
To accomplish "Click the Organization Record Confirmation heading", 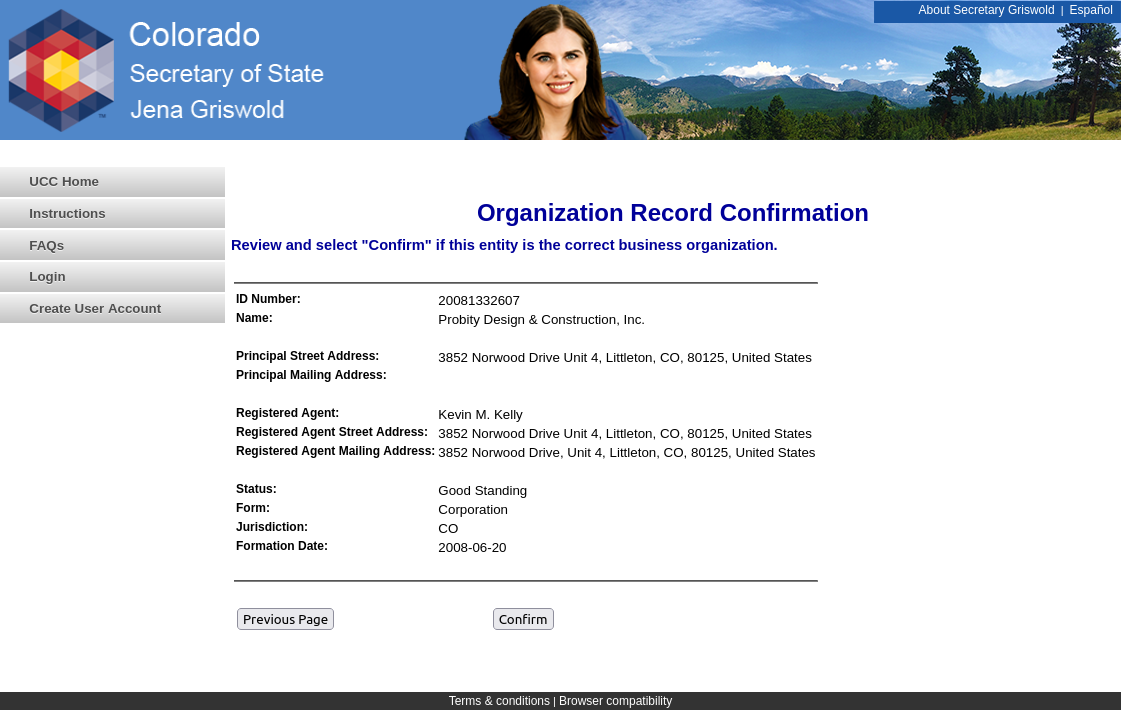I will 672,212.
